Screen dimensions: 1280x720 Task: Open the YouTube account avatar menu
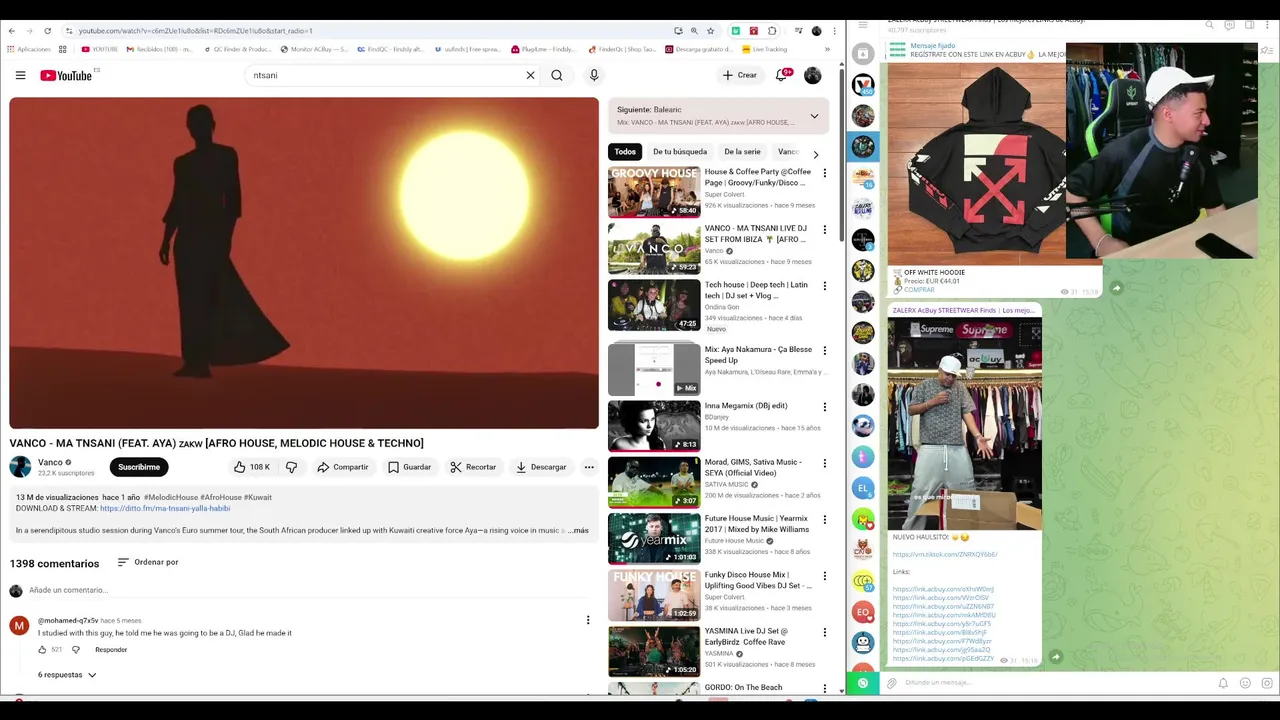pos(813,75)
